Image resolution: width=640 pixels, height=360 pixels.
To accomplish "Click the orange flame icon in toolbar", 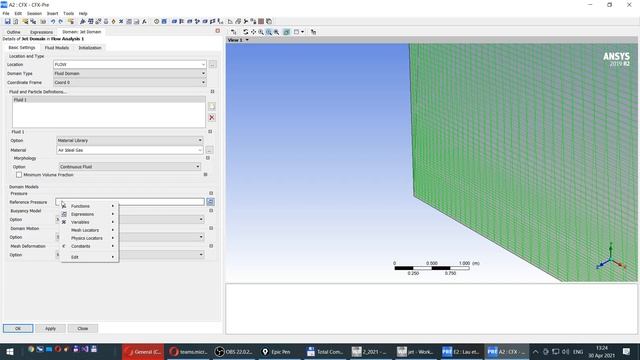I will coord(113,21).
